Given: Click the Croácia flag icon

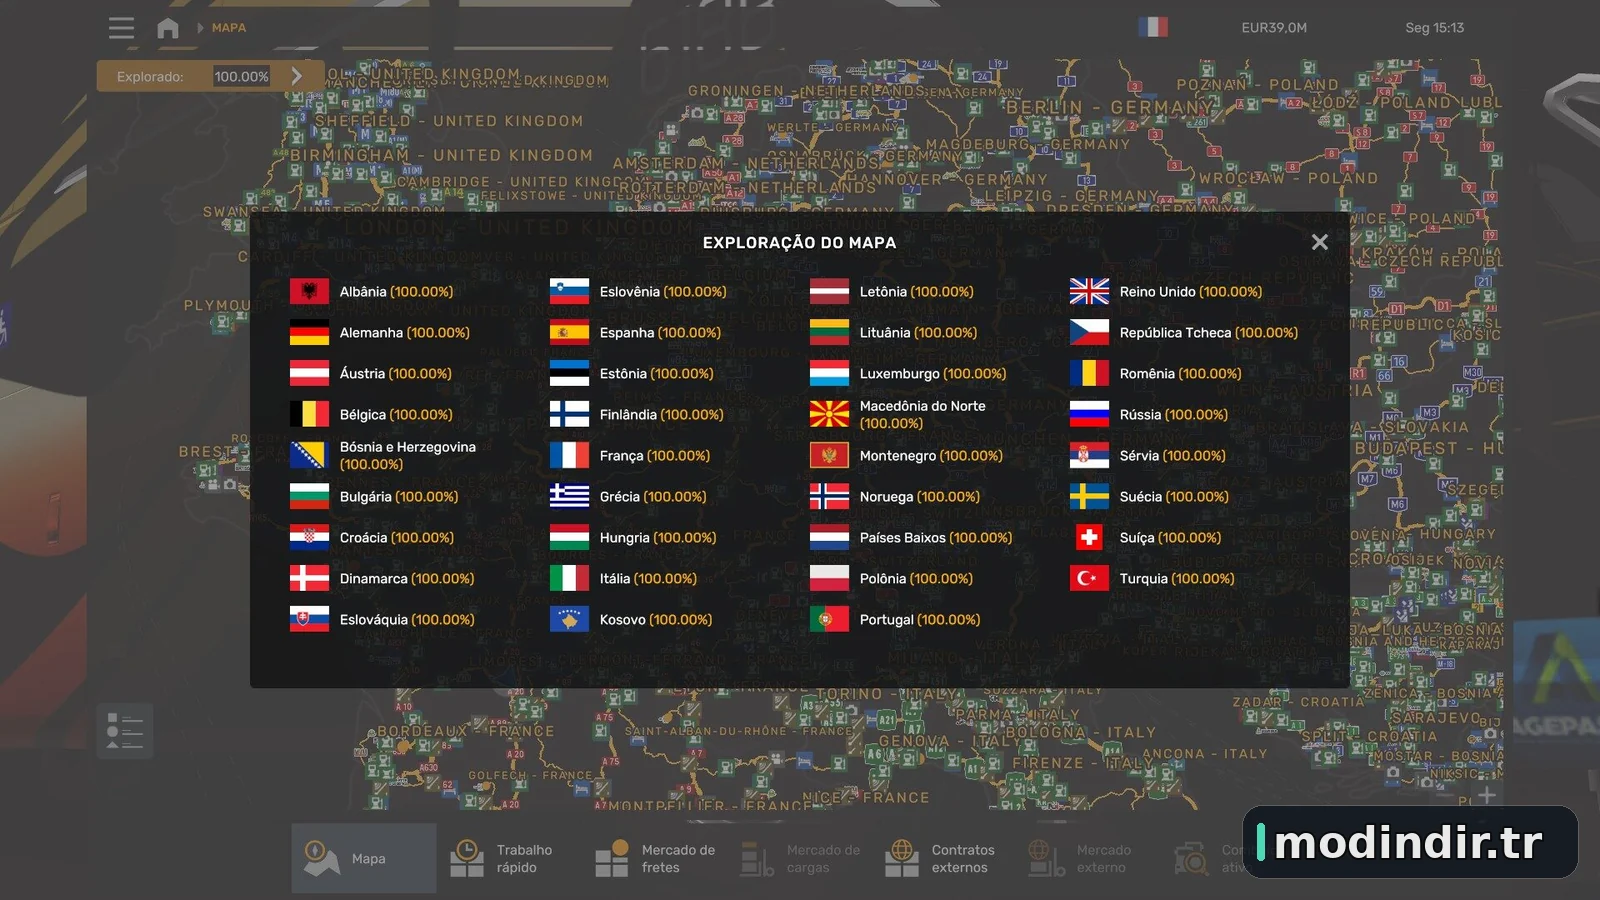Looking at the screenshot, I should tap(309, 537).
